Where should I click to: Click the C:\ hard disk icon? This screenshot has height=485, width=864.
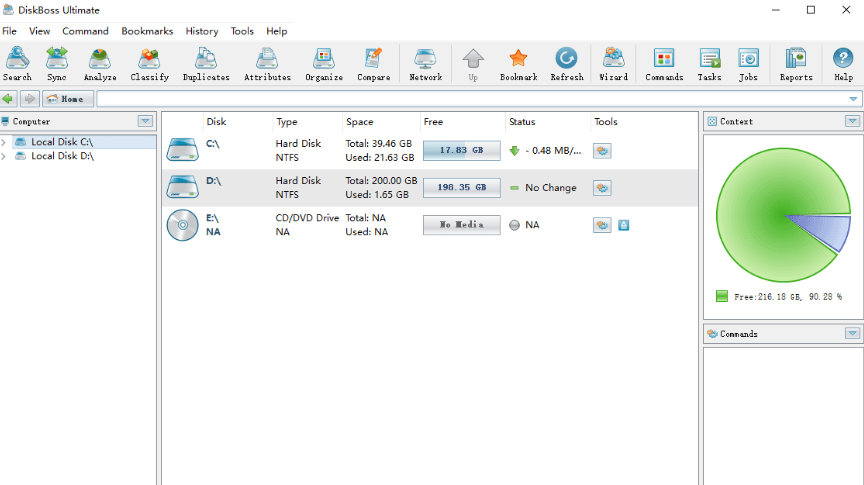pyautogui.click(x=182, y=150)
